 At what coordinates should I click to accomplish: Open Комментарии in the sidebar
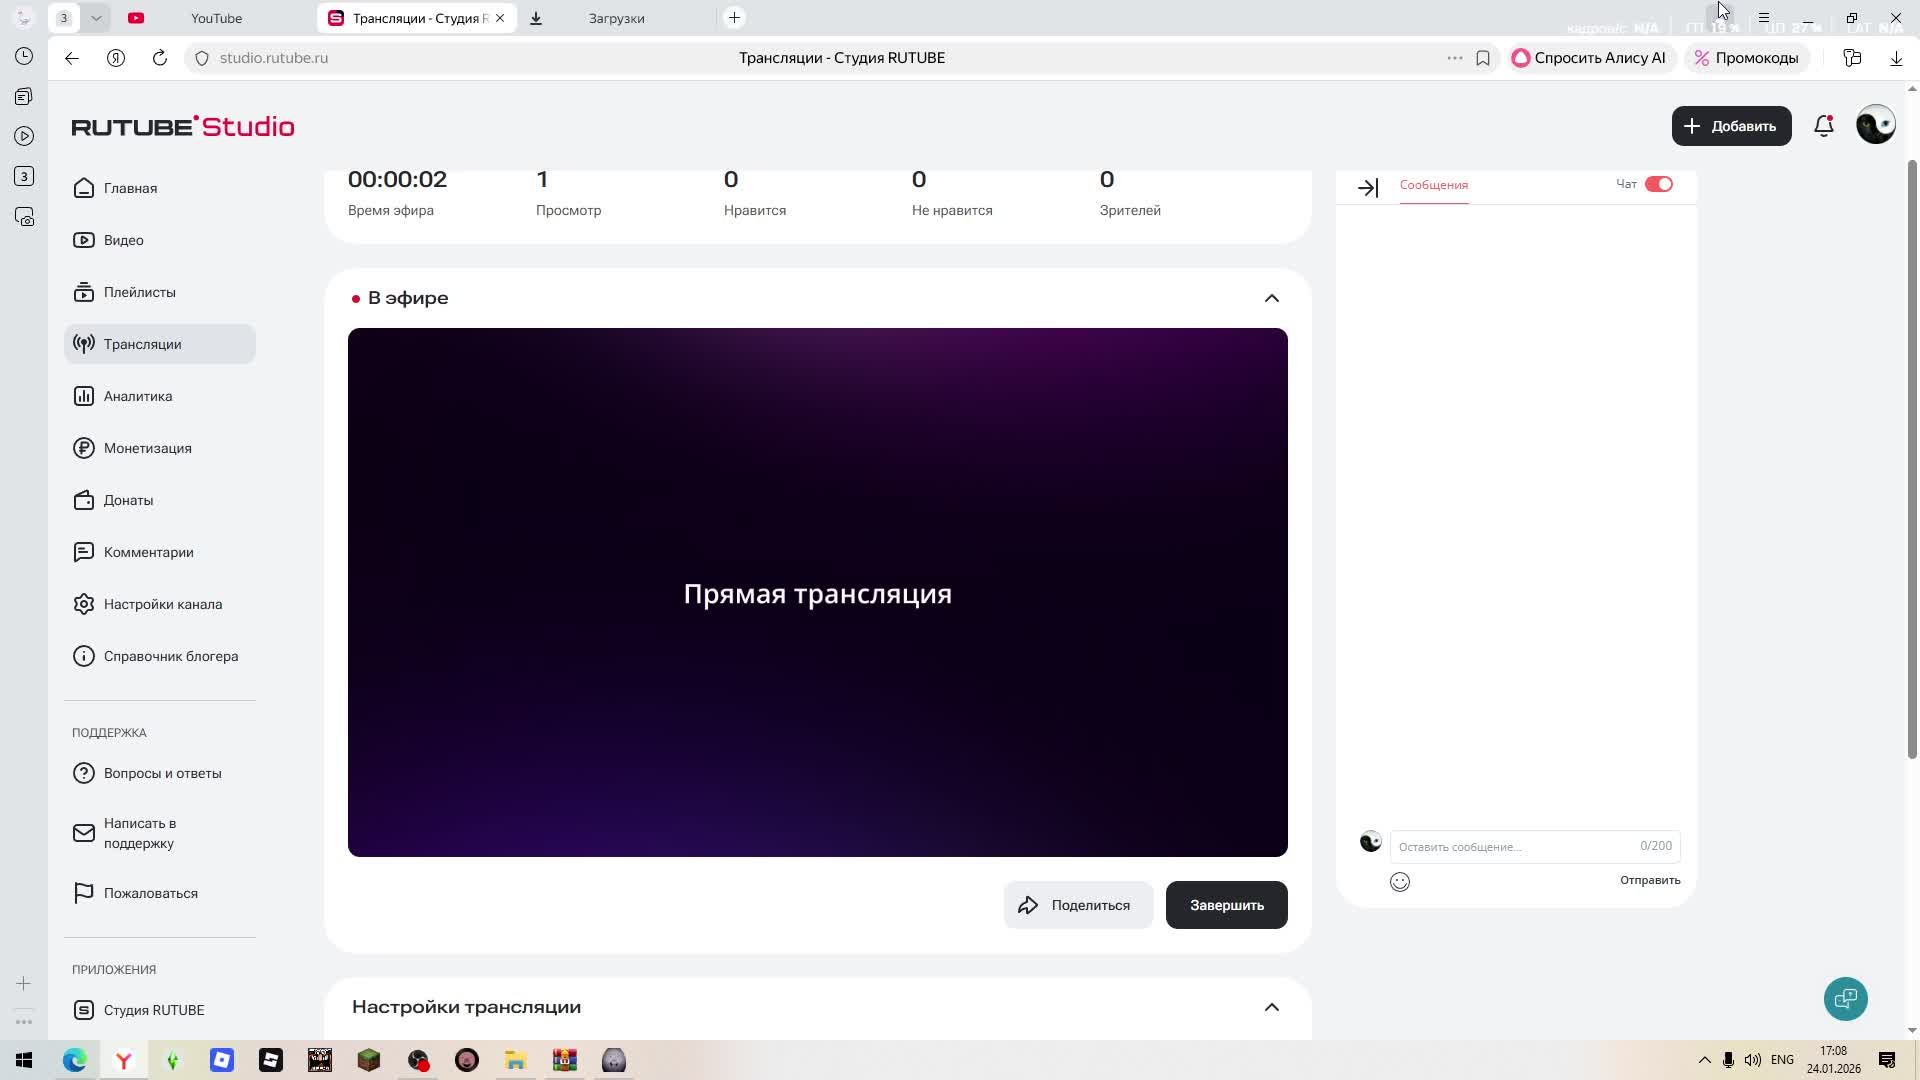coord(148,552)
